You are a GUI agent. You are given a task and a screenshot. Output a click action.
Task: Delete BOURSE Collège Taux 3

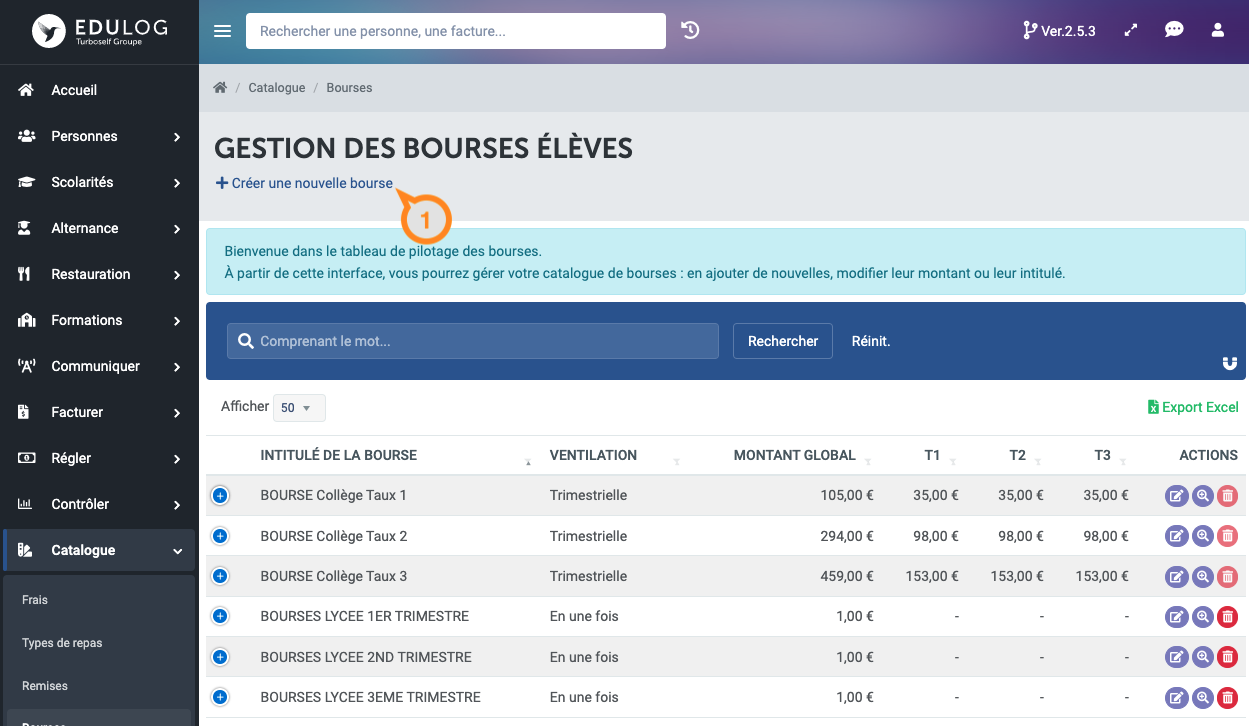(1228, 577)
